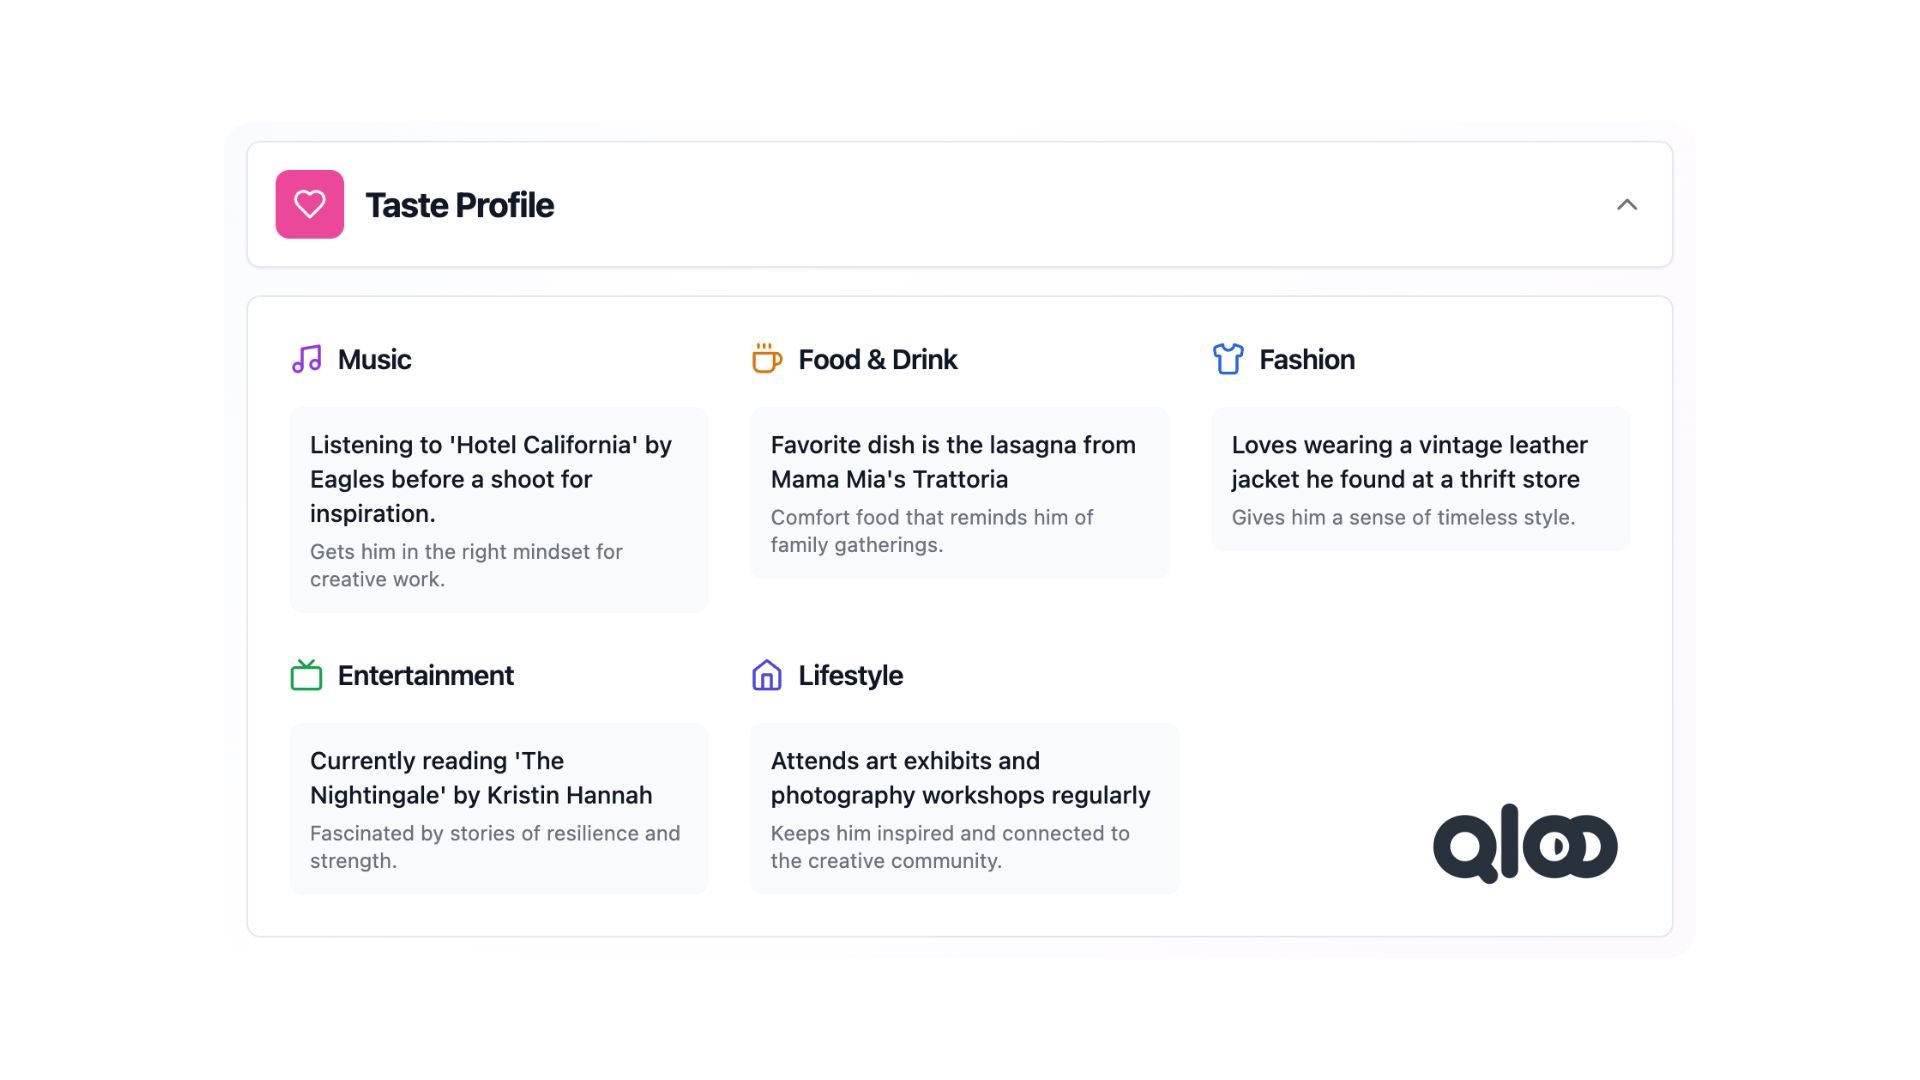
Task: Collapse the Taste Profile section chevron
Action: tap(1627, 205)
